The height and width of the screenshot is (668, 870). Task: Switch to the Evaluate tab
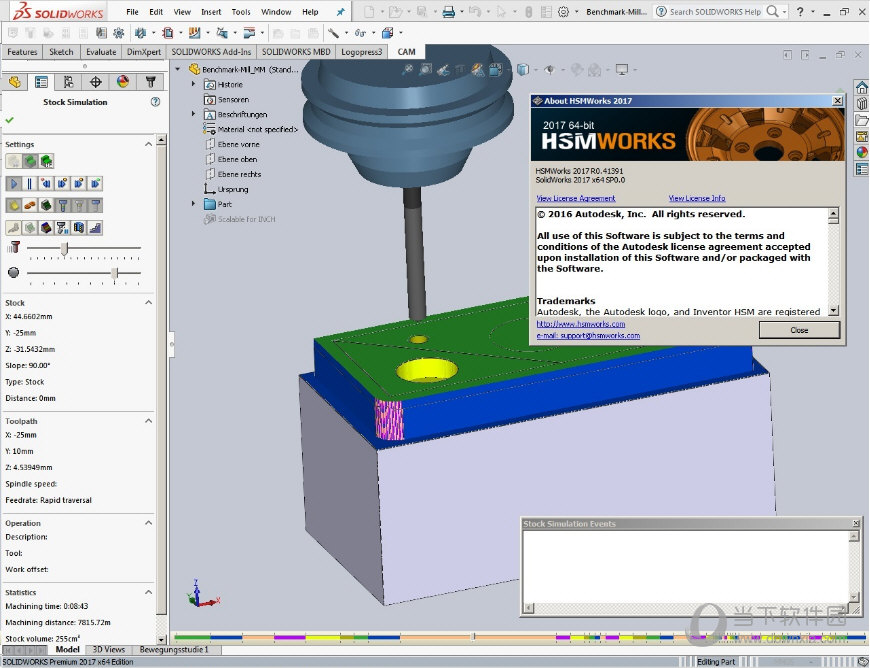point(101,51)
